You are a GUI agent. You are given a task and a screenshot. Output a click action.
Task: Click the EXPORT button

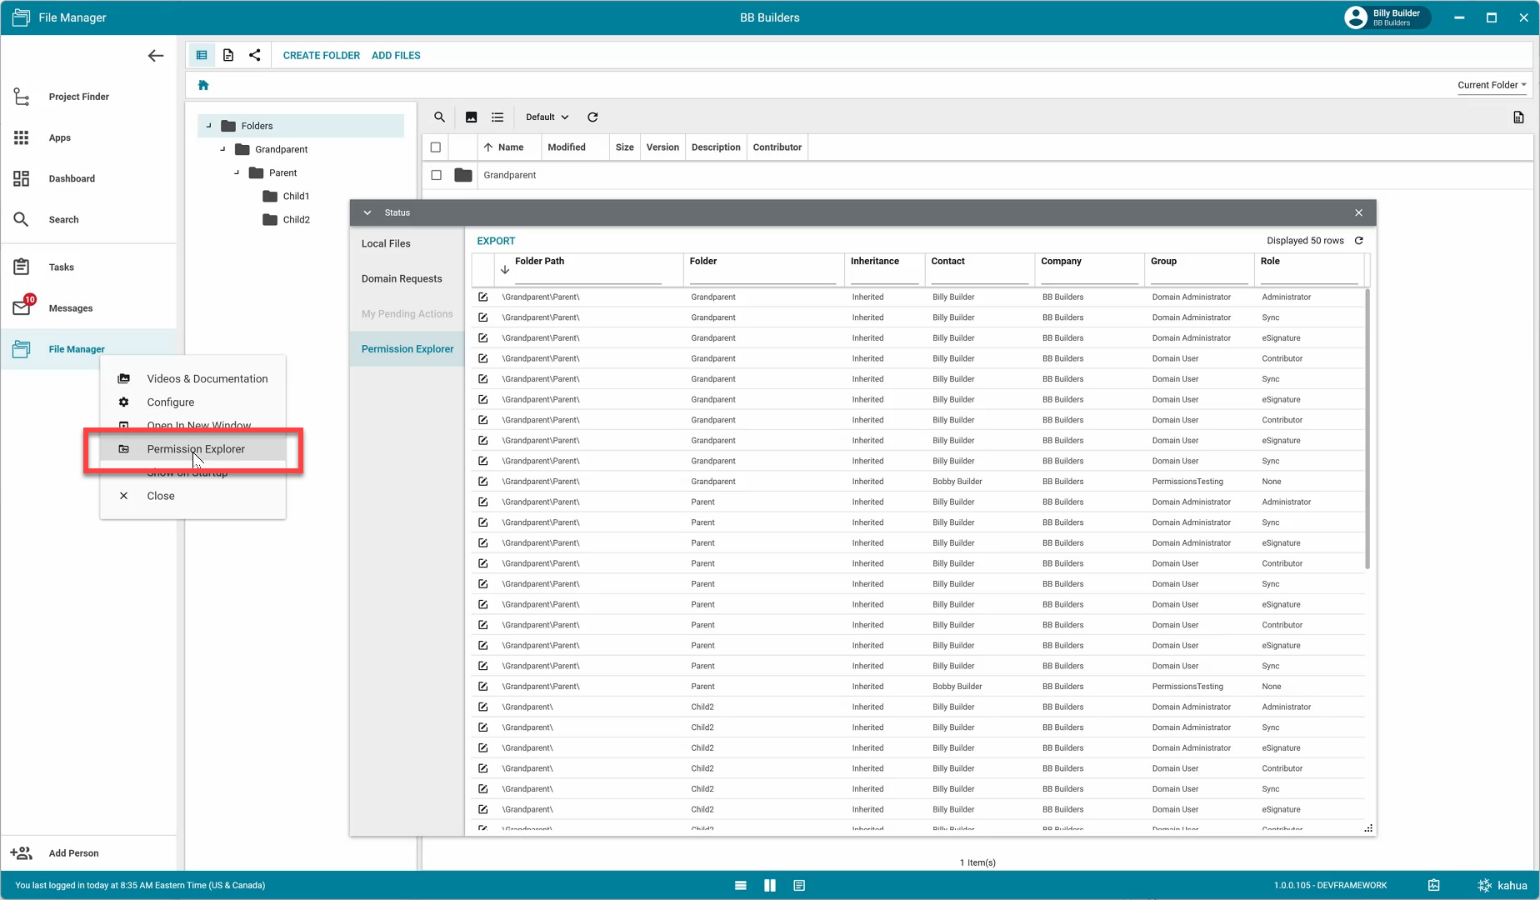(x=496, y=241)
